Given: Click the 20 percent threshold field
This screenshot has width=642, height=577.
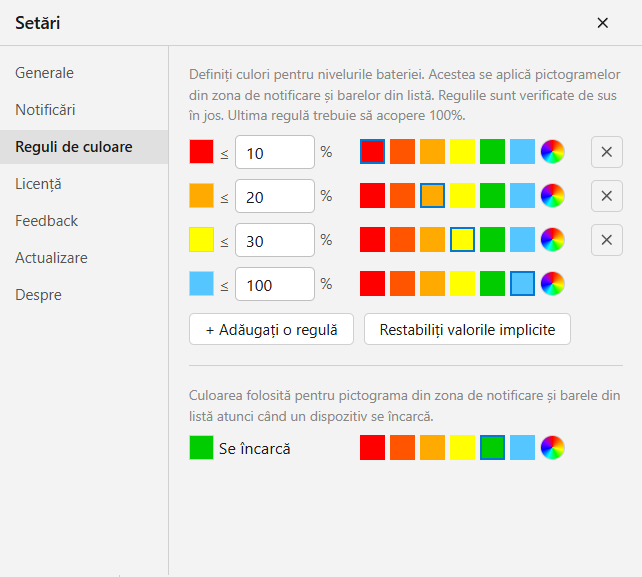Looking at the screenshot, I should [275, 196].
